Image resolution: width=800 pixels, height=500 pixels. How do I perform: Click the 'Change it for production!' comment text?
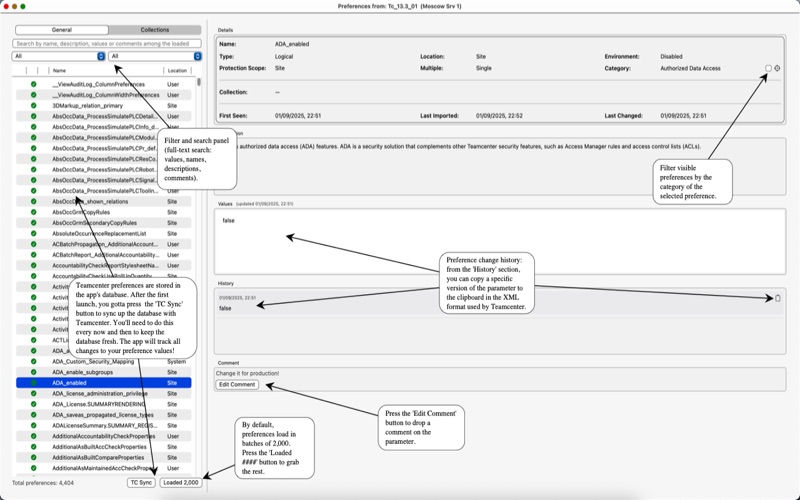point(247,373)
